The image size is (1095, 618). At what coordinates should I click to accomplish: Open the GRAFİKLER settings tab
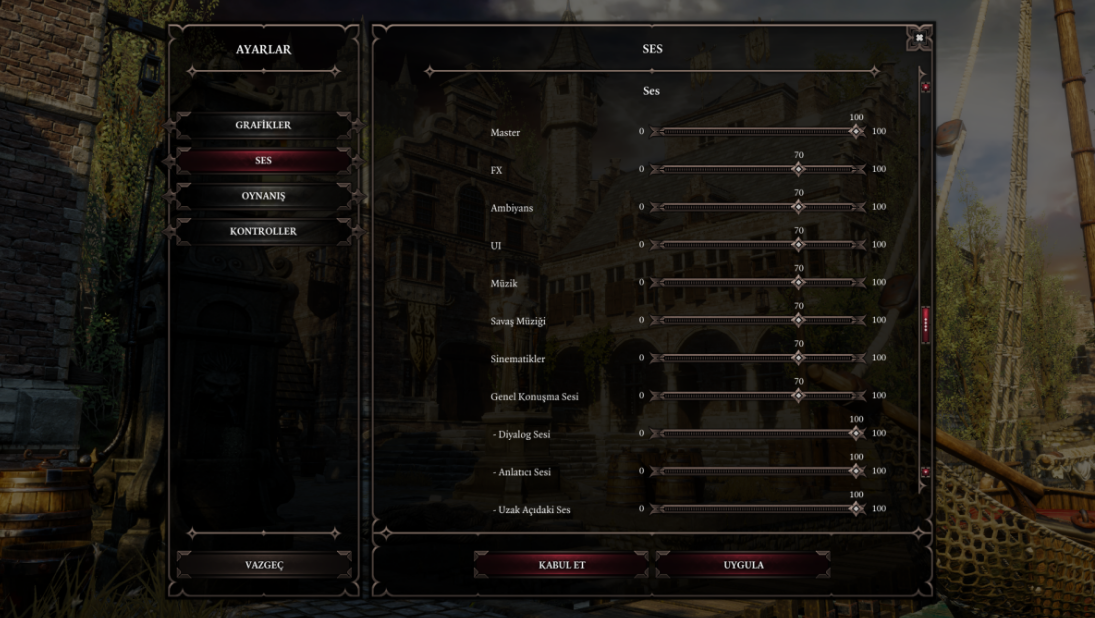263,125
